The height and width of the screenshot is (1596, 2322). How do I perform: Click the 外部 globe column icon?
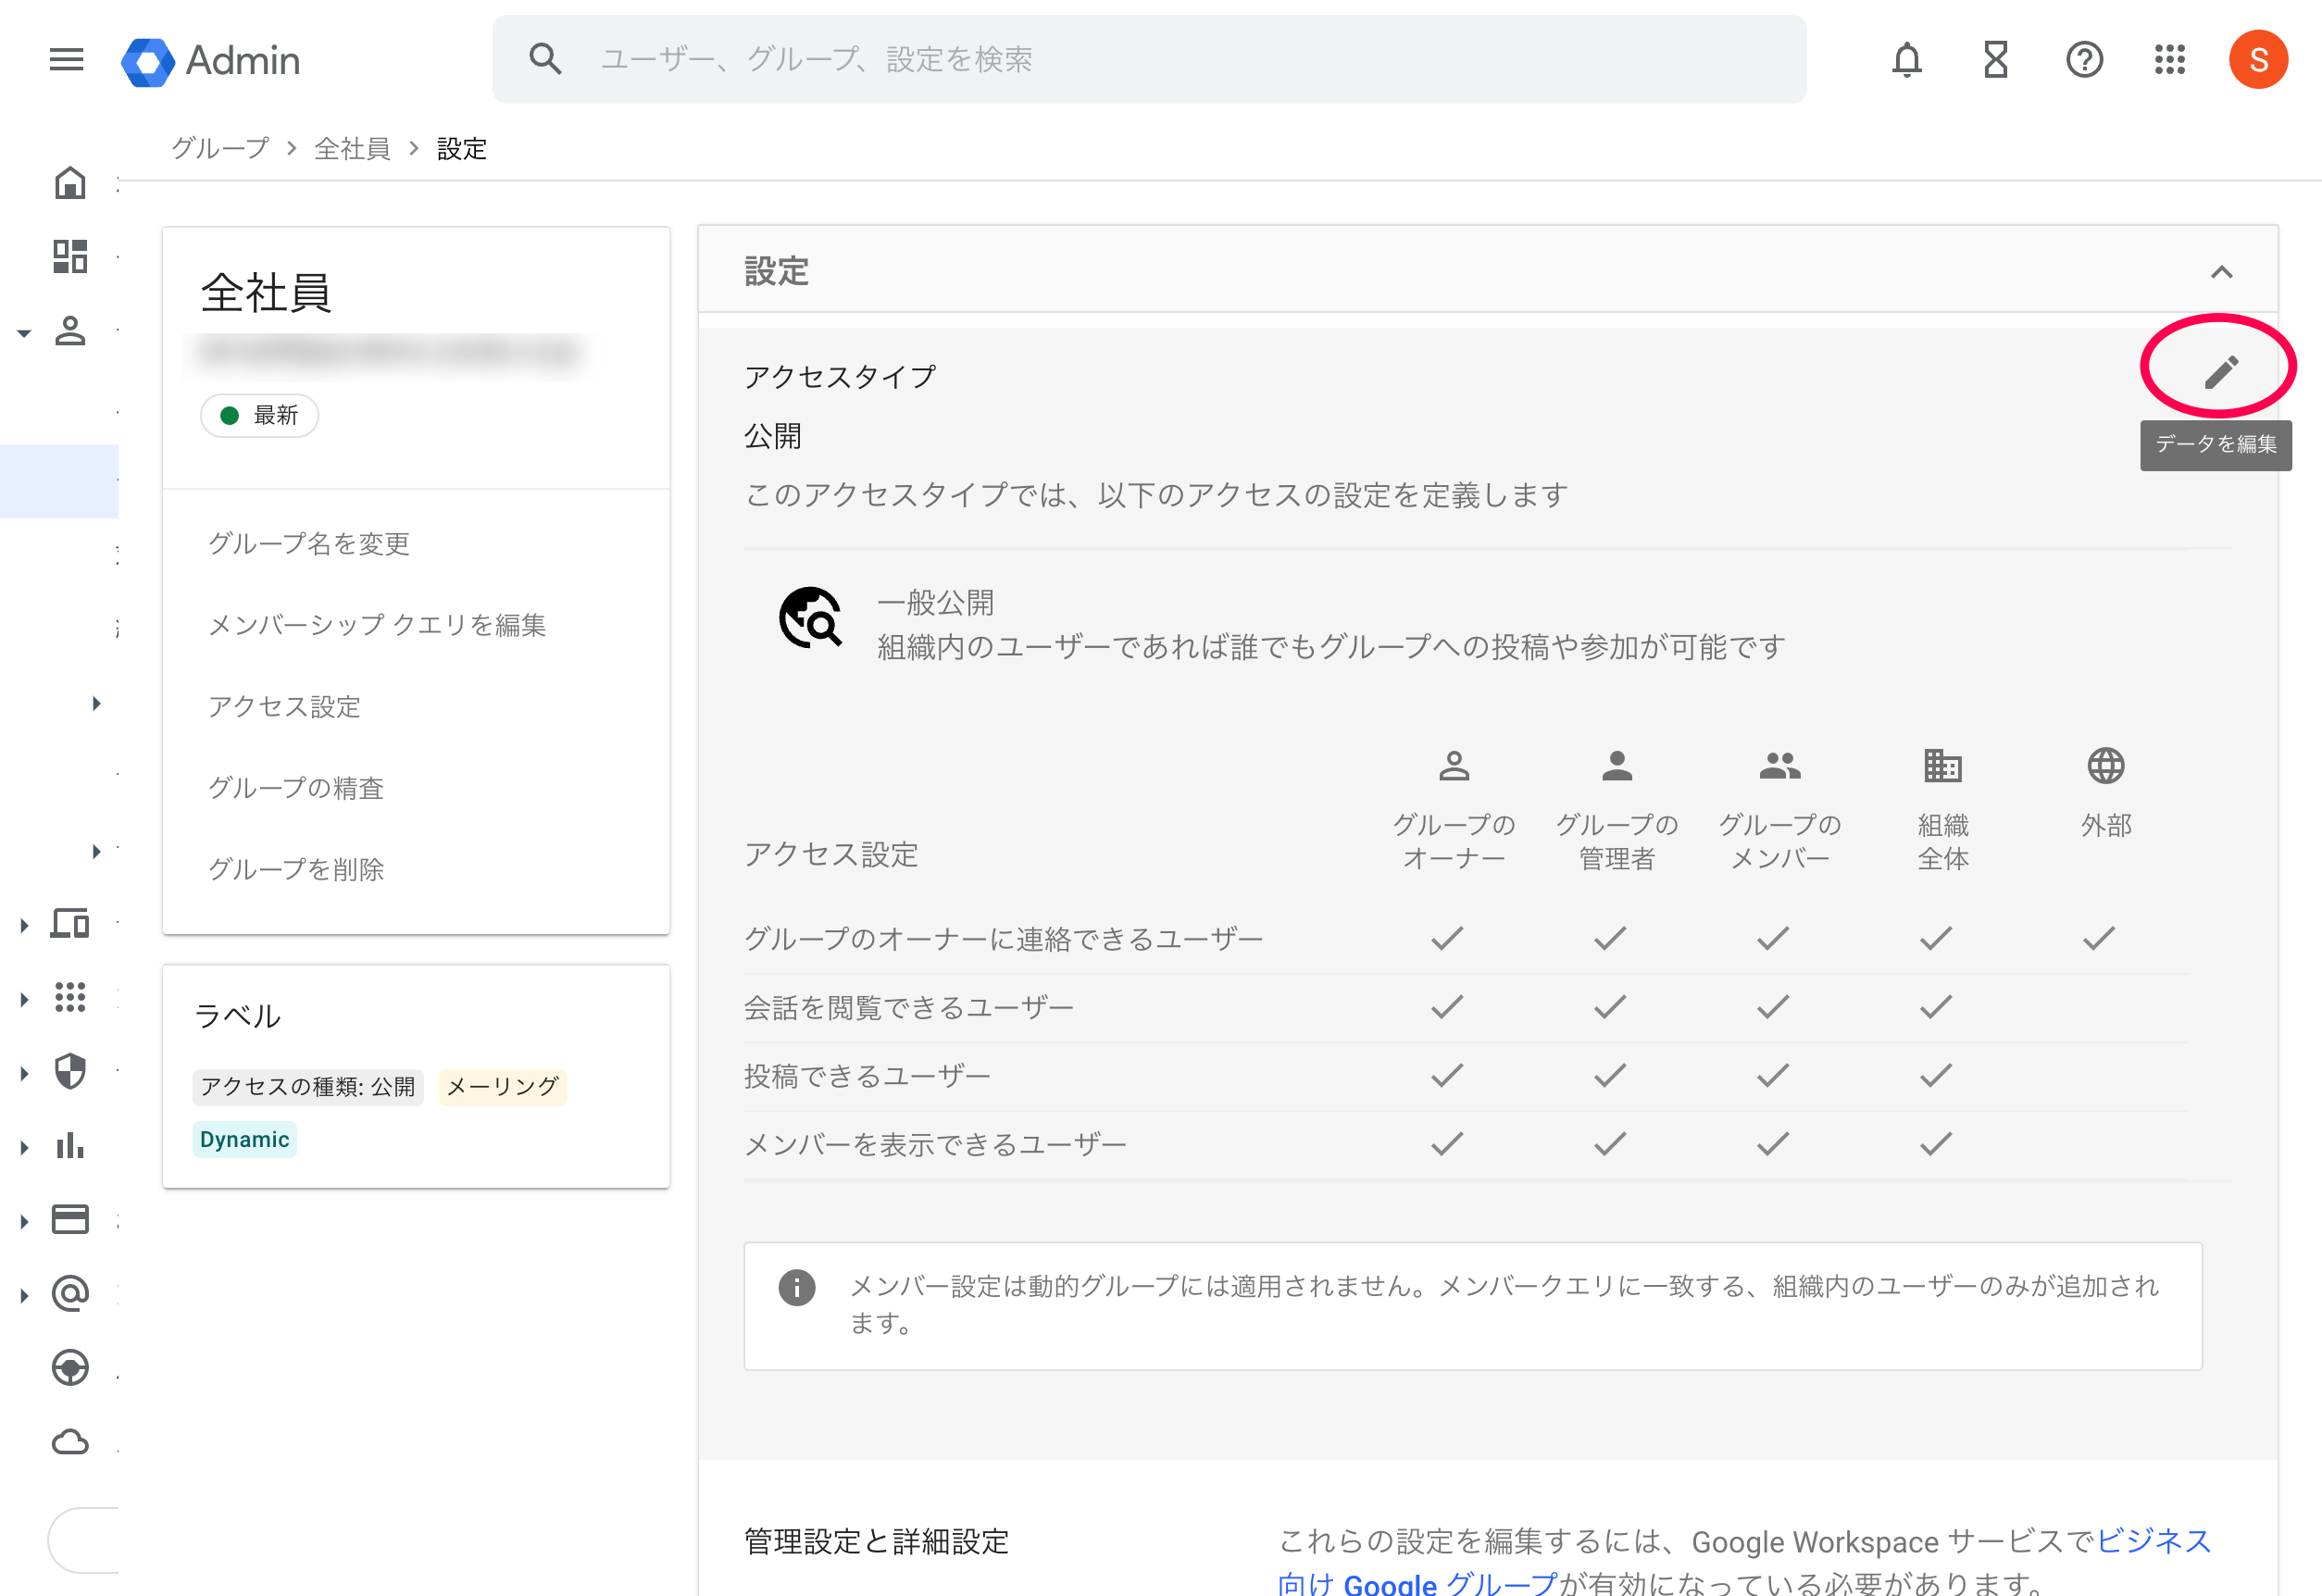2105,766
